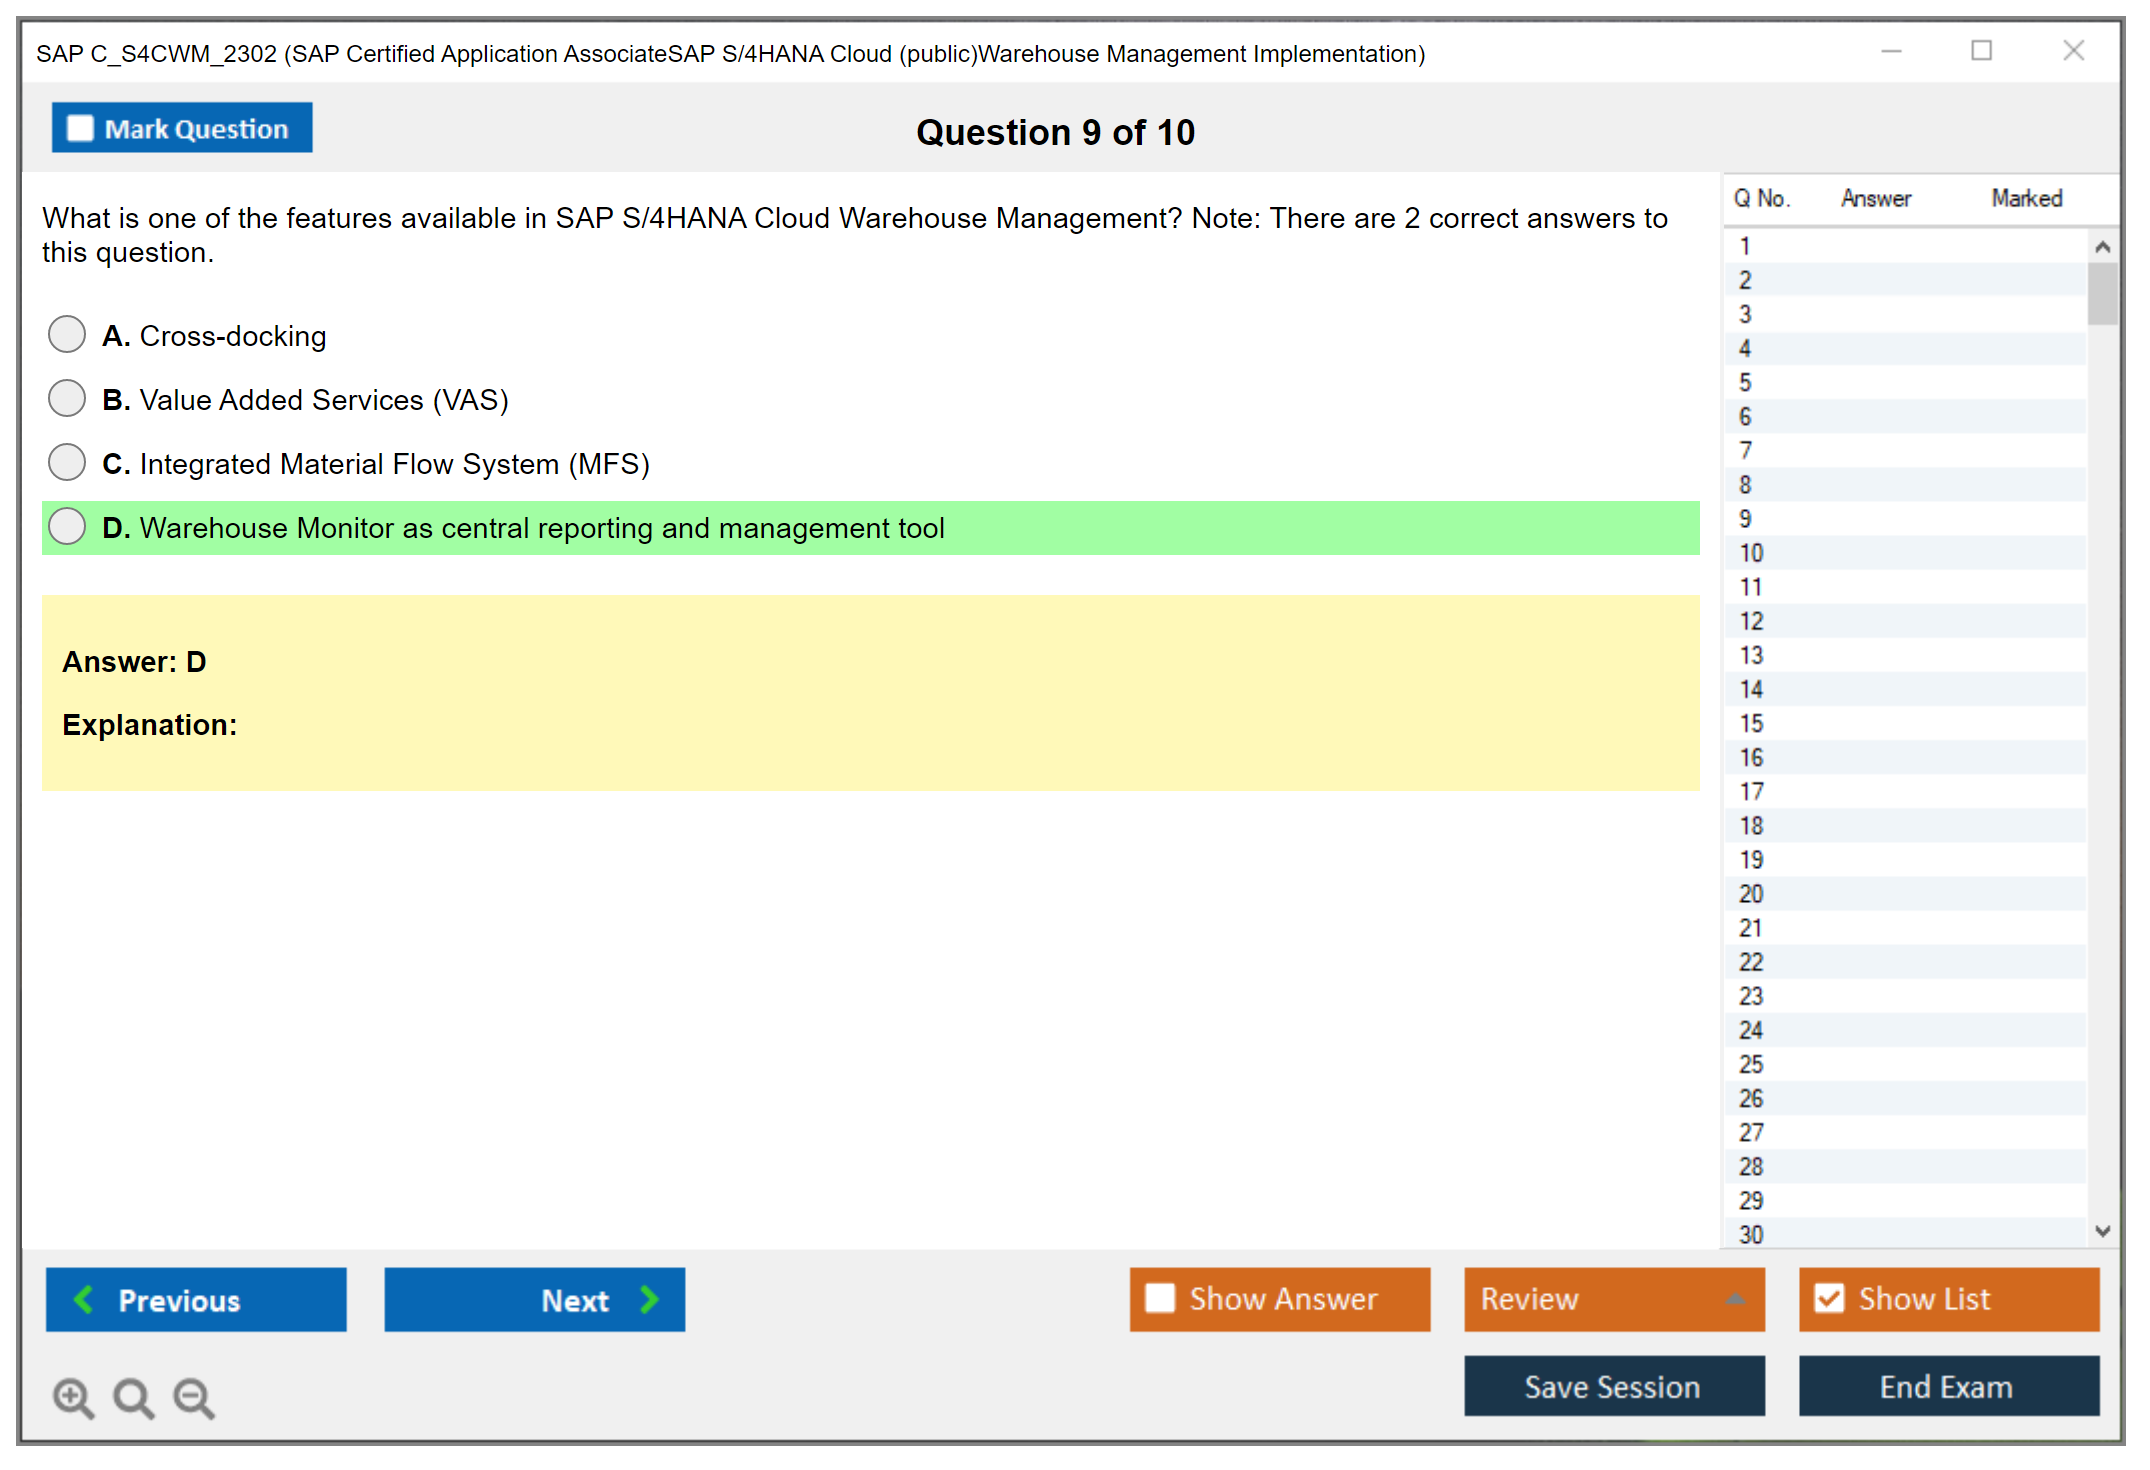Select question 15 in the list
The height and width of the screenshot is (1470, 2150).
tap(1751, 723)
